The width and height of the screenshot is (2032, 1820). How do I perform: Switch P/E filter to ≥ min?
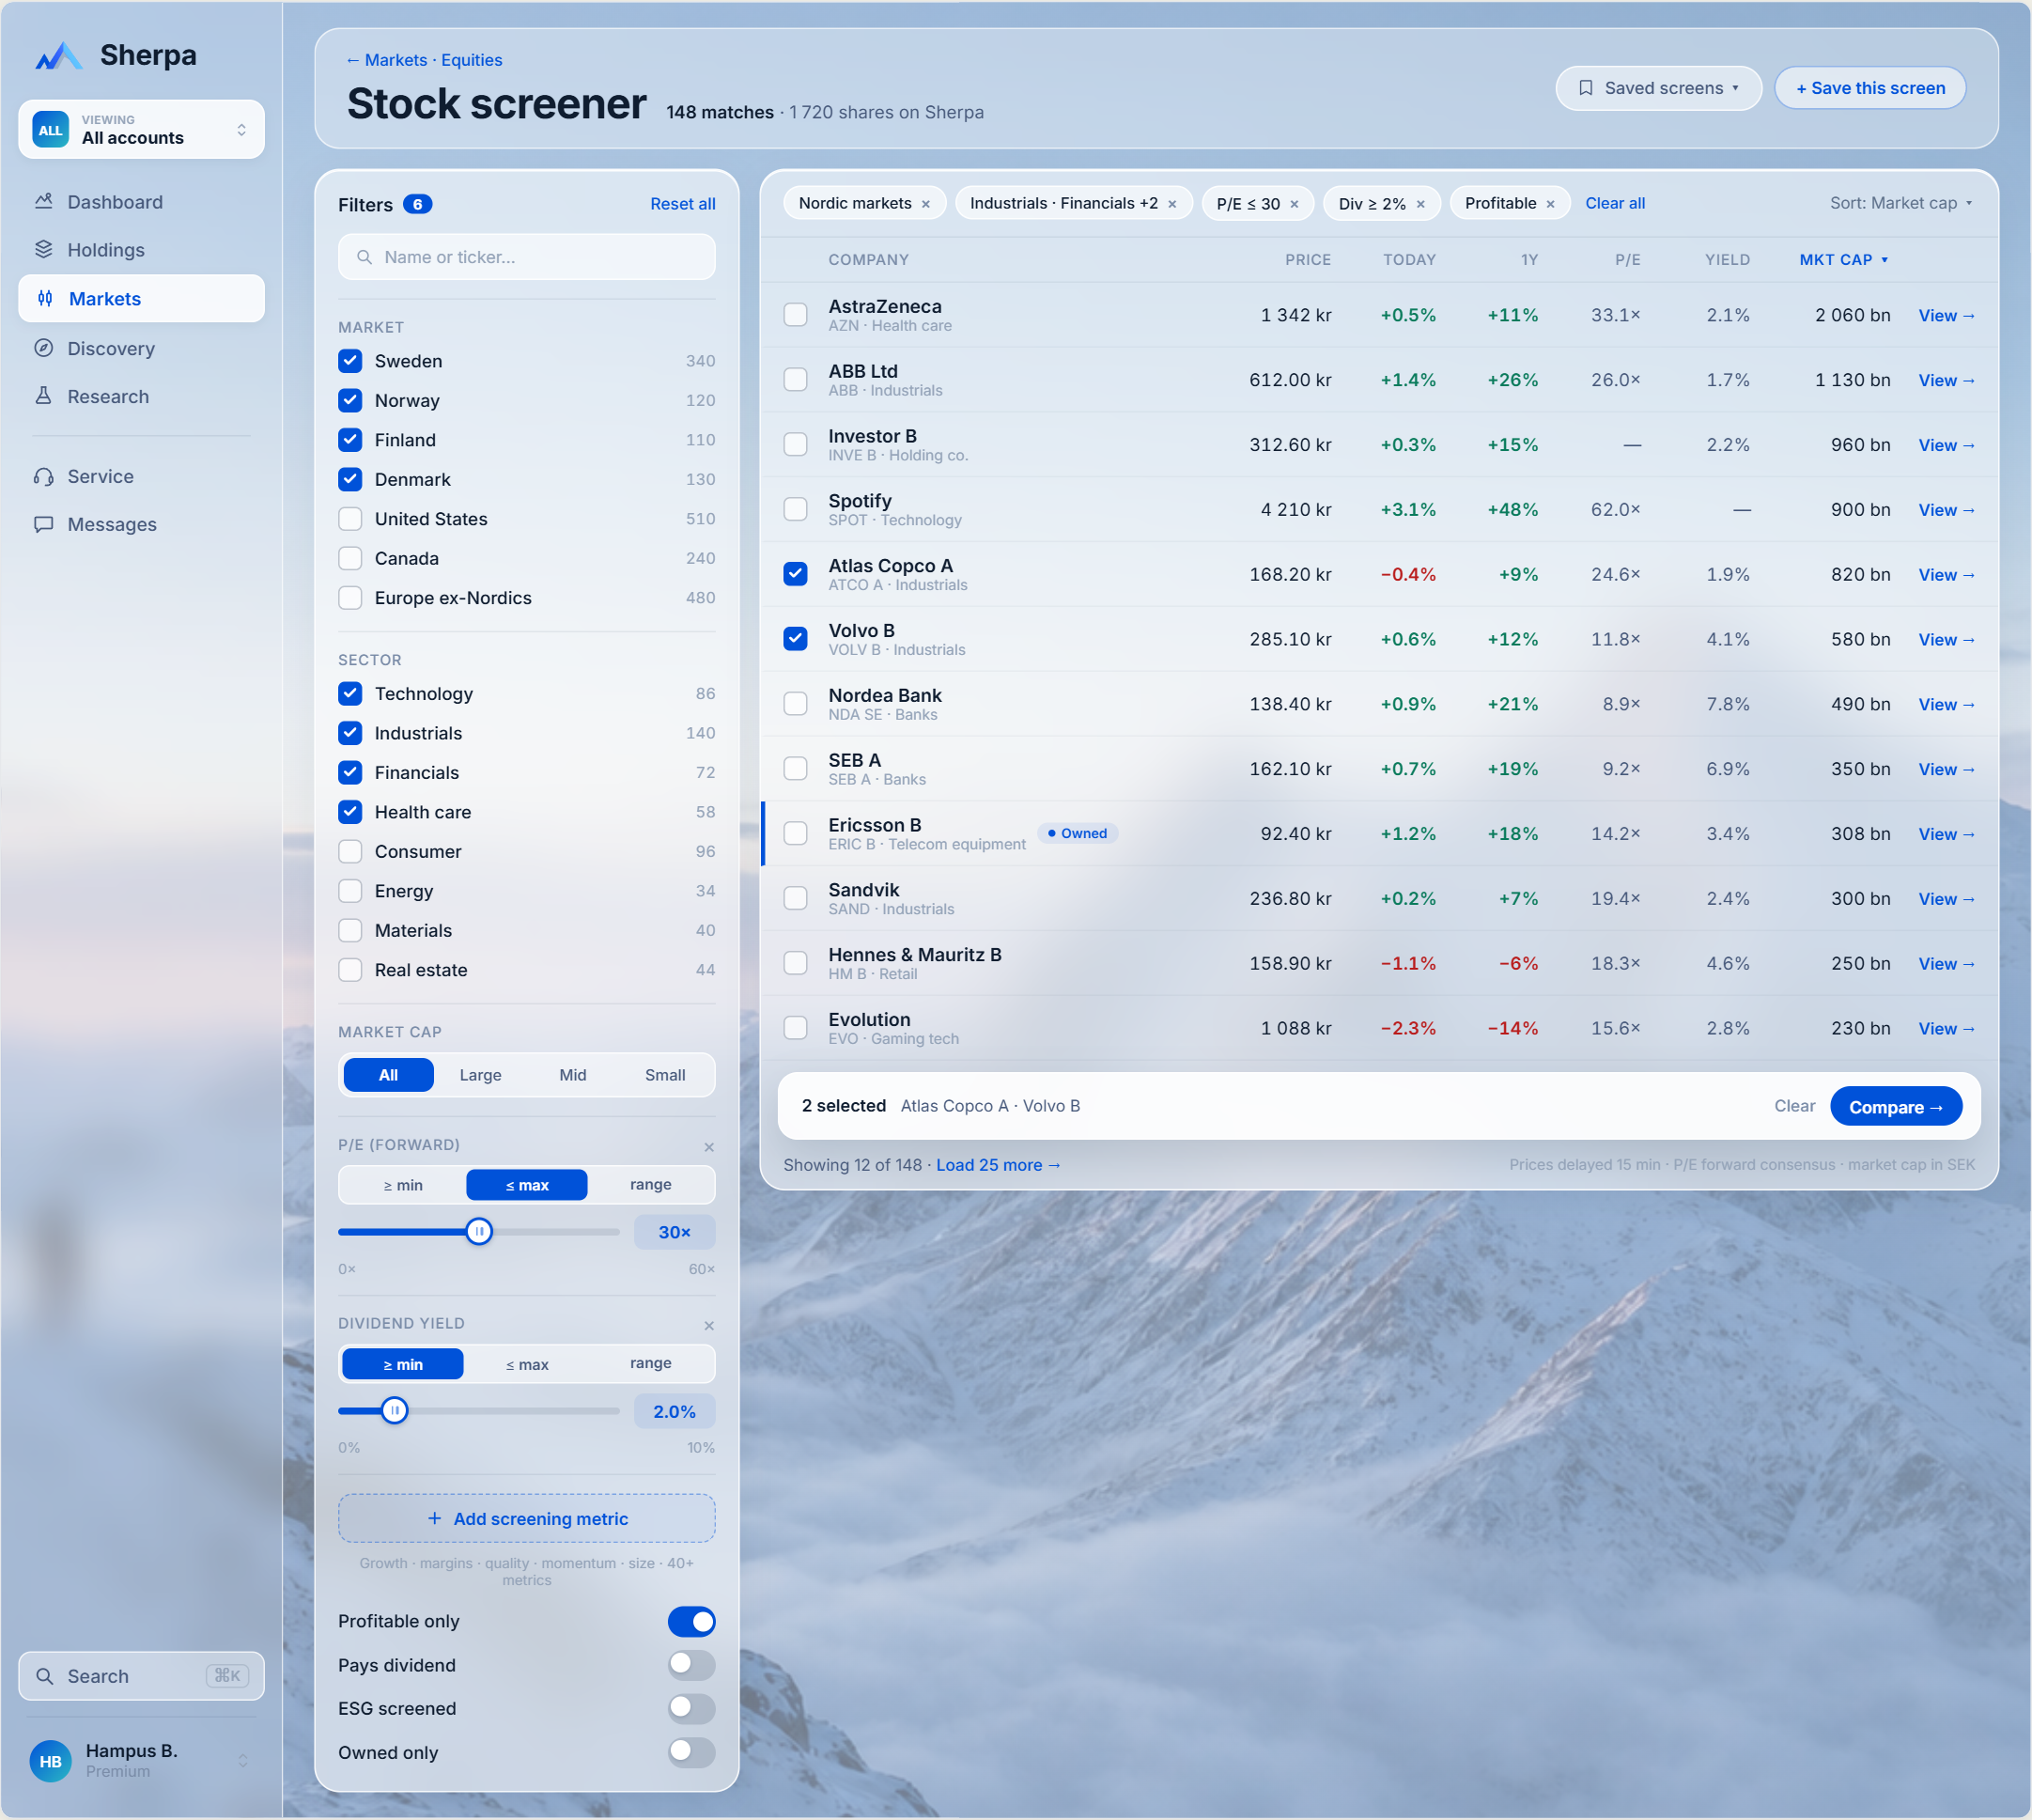403,1186
